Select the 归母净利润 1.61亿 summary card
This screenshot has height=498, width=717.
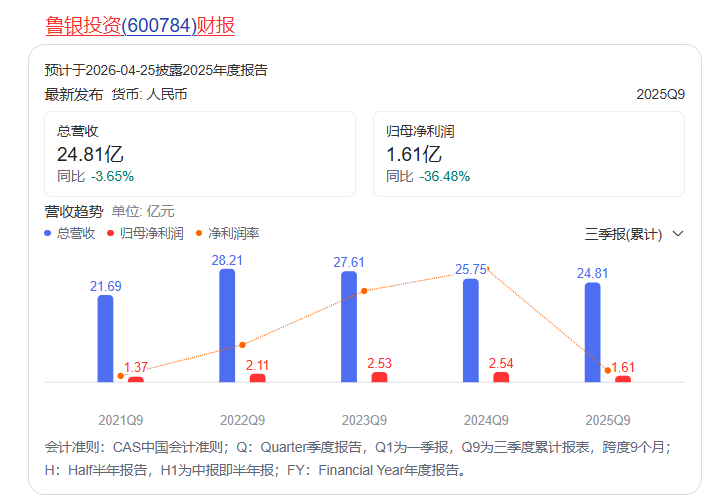(535, 154)
